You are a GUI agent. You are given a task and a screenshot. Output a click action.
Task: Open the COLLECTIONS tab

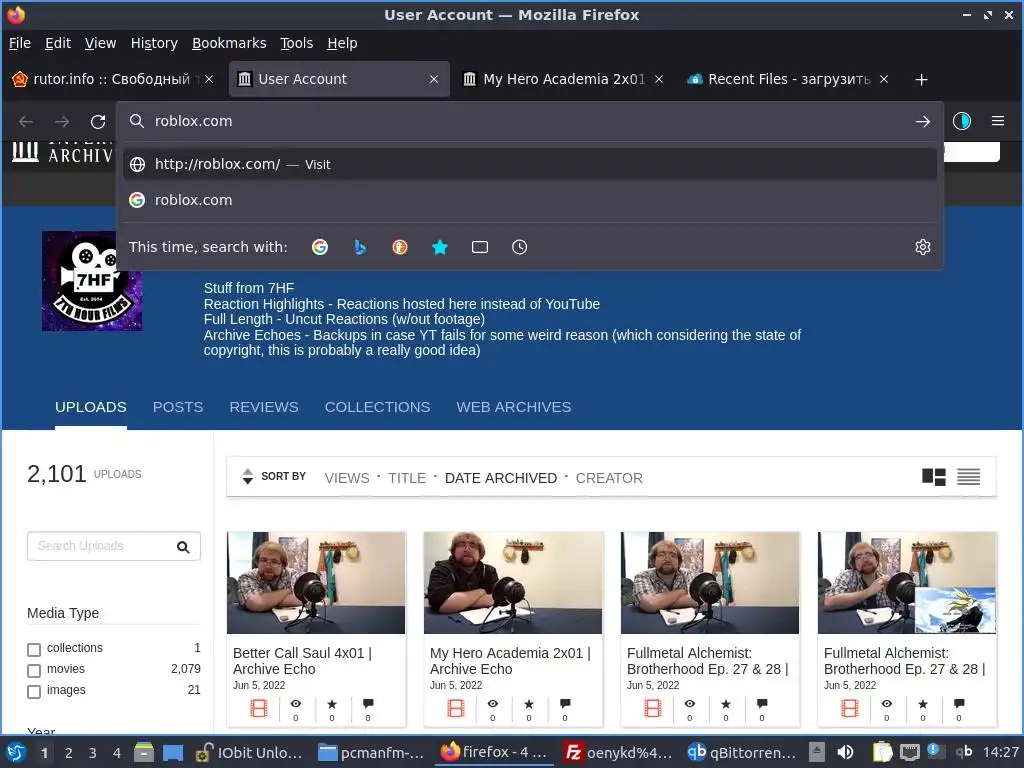tap(377, 407)
